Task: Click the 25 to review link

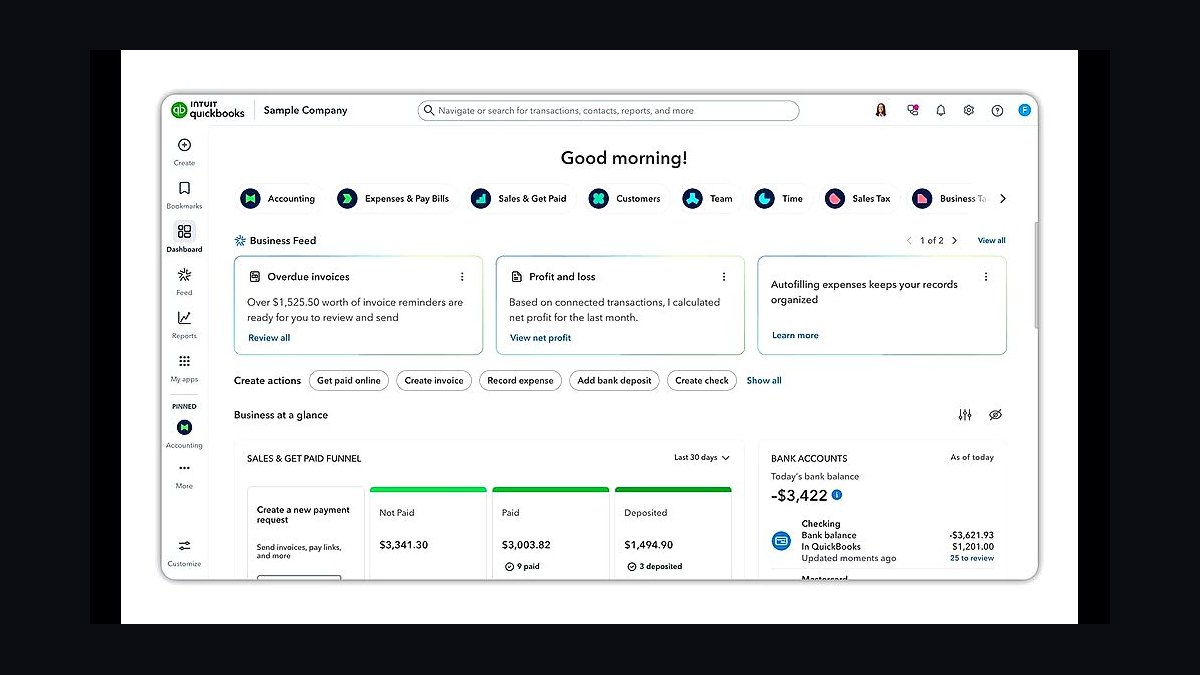Action: coord(972,558)
